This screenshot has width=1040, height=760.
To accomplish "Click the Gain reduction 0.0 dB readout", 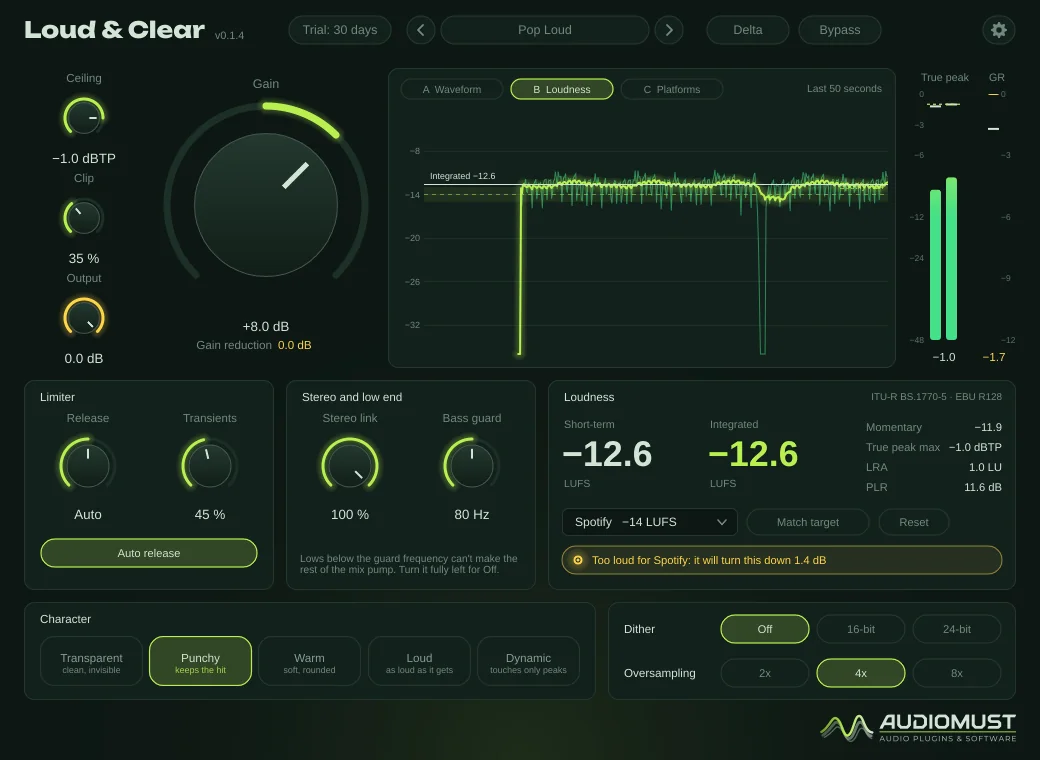I will point(253,345).
